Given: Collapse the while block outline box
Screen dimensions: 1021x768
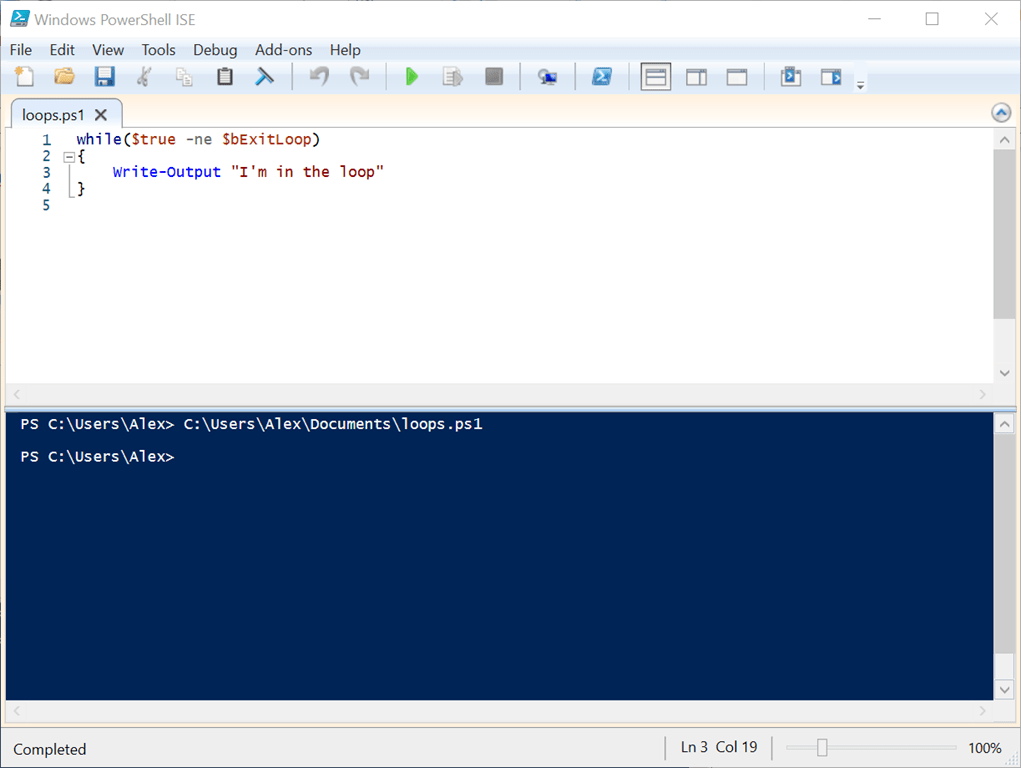Looking at the screenshot, I should tap(68, 157).
